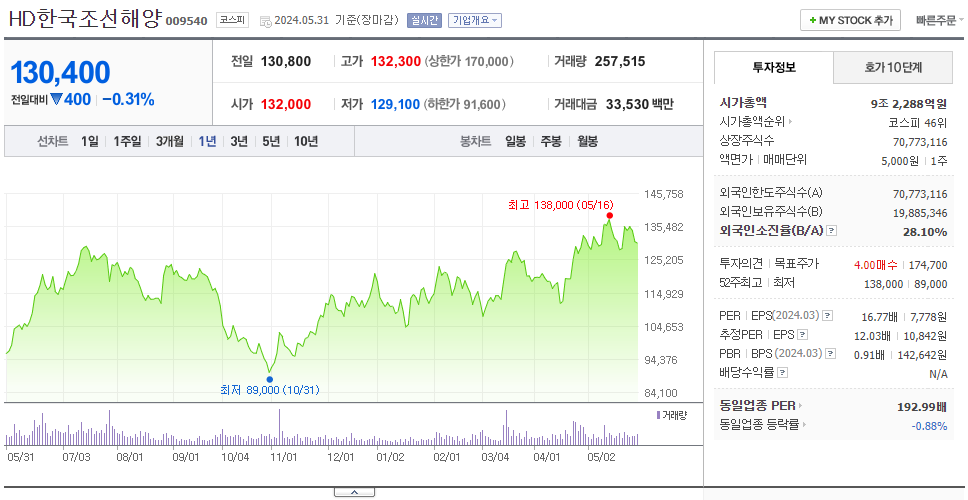Show the 주봉 candlestick chart
Image resolution: width=968 pixels, height=500 pixels.
551,141
